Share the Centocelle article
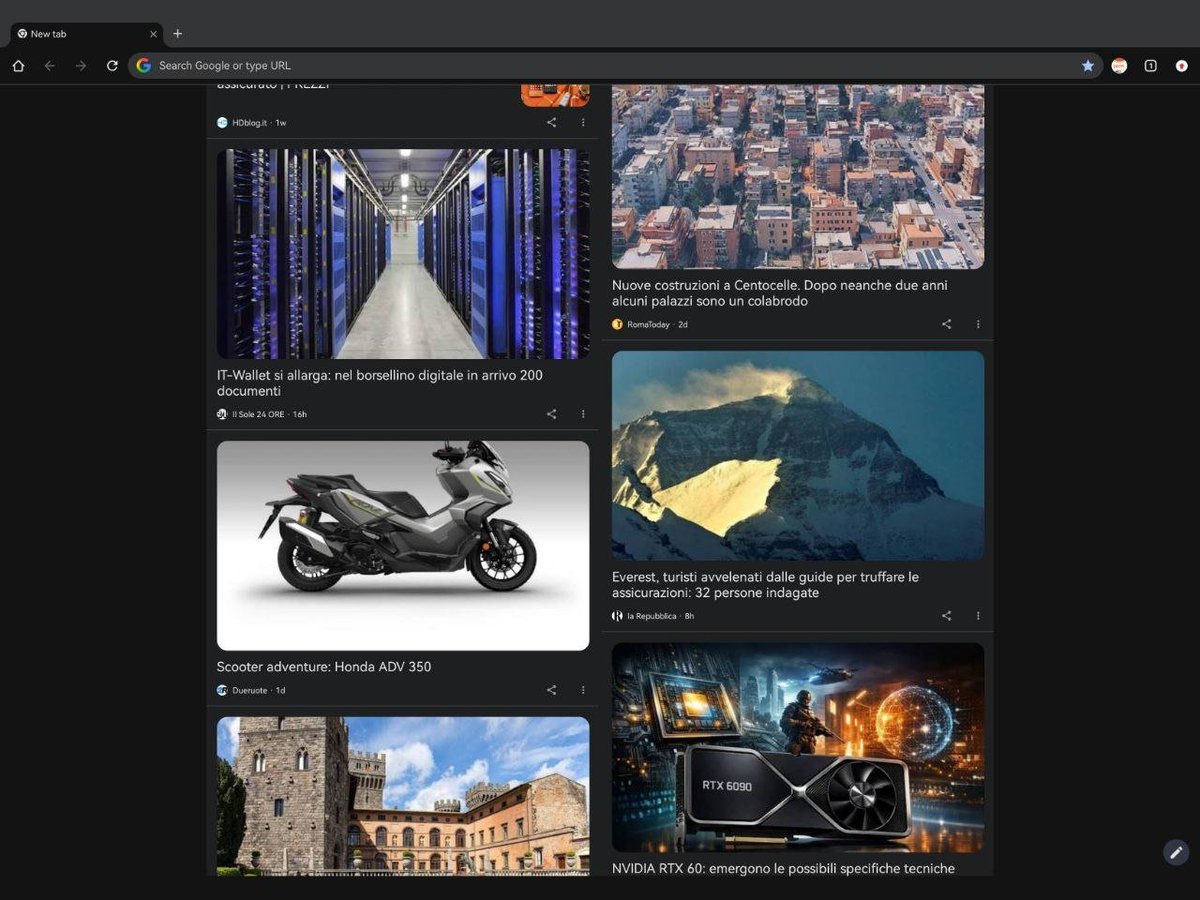The width and height of the screenshot is (1200, 900). pyautogui.click(x=946, y=324)
